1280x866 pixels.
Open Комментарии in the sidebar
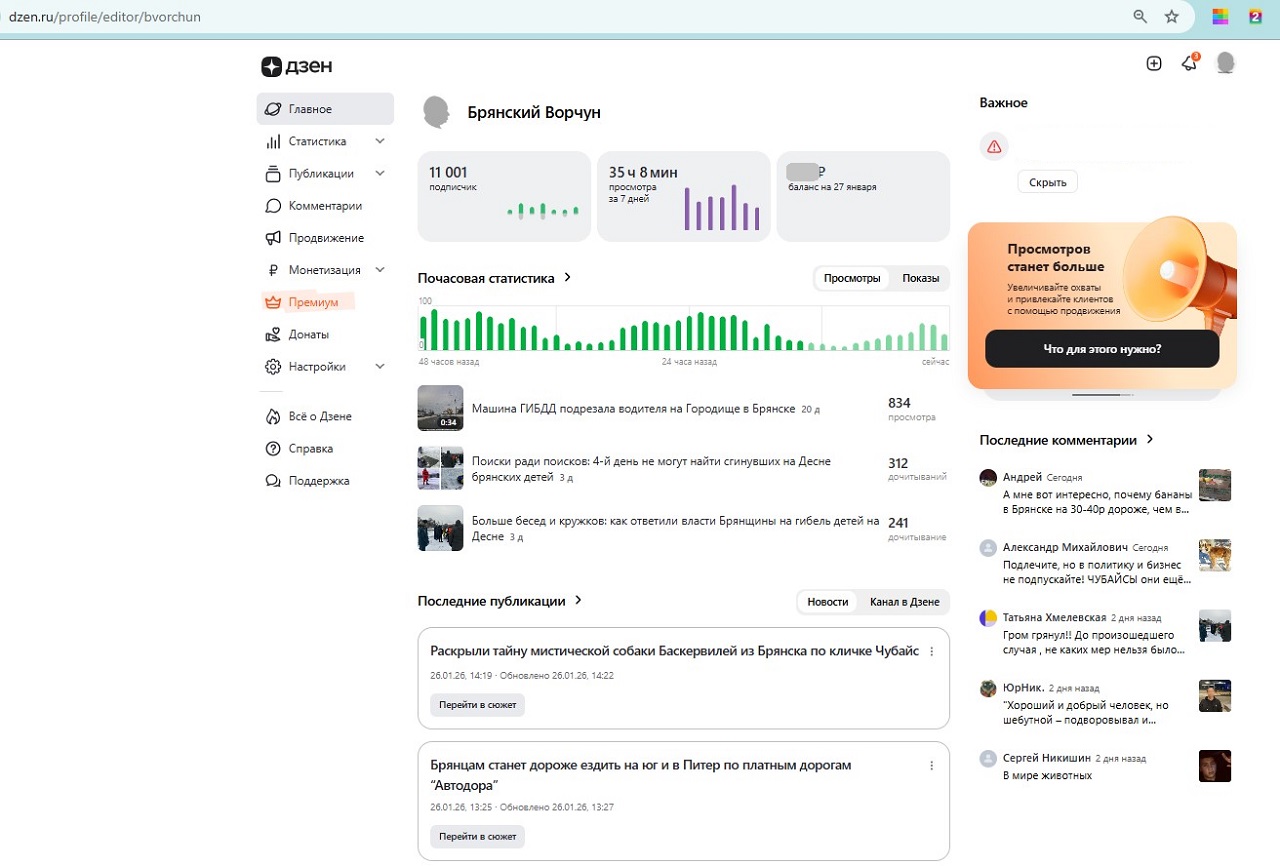click(324, 206)
